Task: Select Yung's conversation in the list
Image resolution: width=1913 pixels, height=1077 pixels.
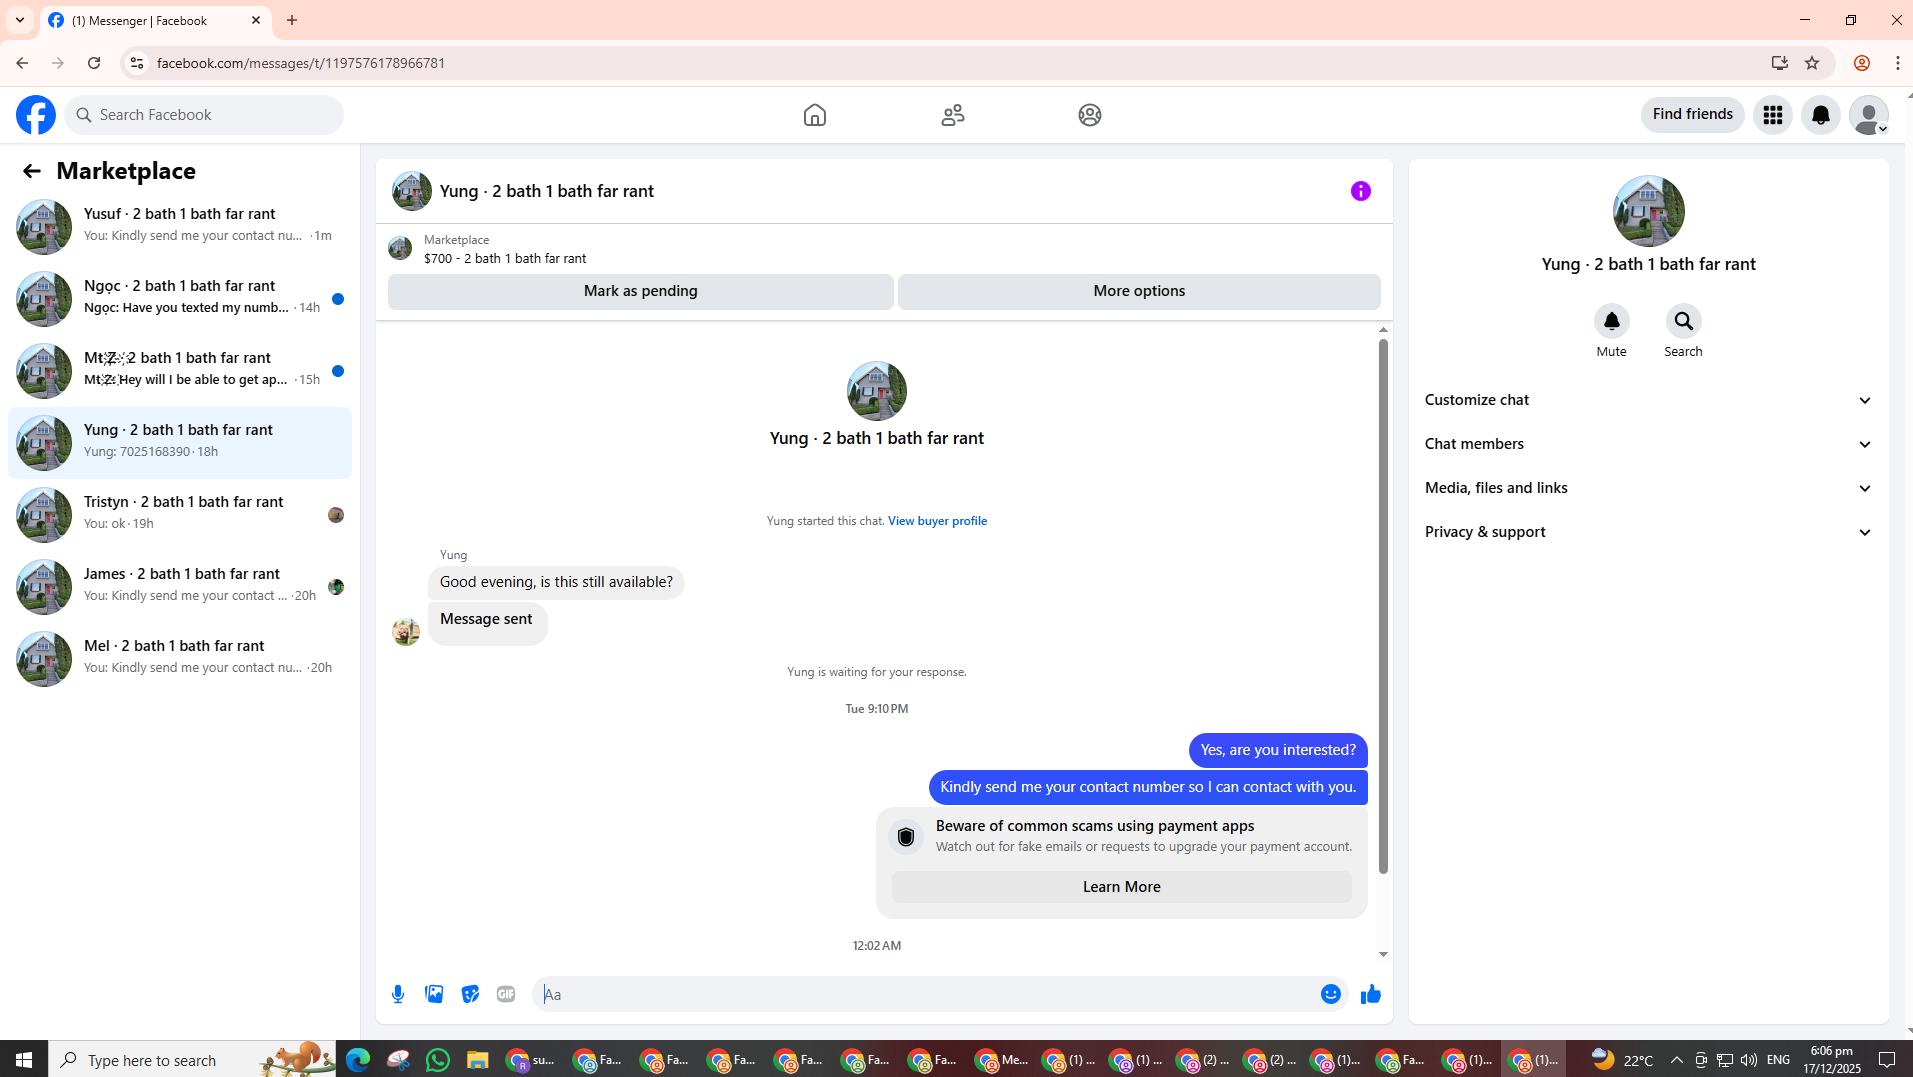Action: click(180, 442)
